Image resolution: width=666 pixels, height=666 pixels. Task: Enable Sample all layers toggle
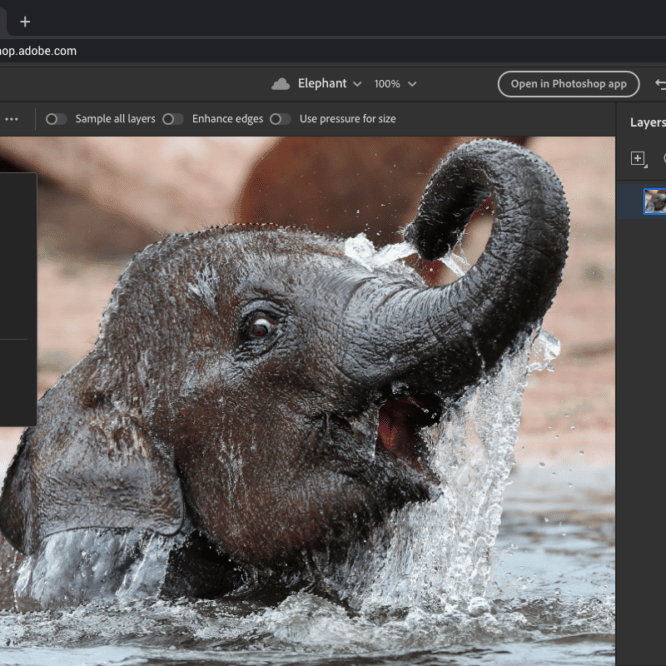pos(56,119)
